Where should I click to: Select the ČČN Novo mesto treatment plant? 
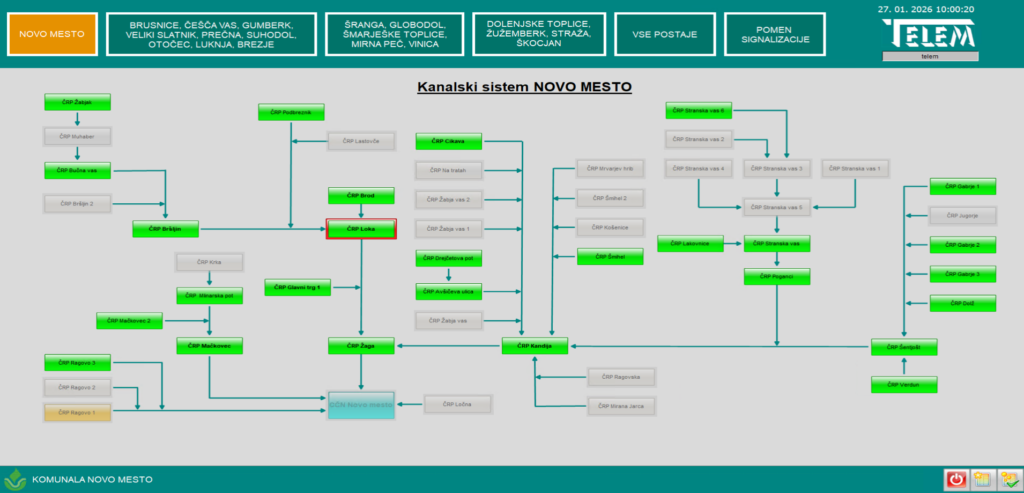361,405
